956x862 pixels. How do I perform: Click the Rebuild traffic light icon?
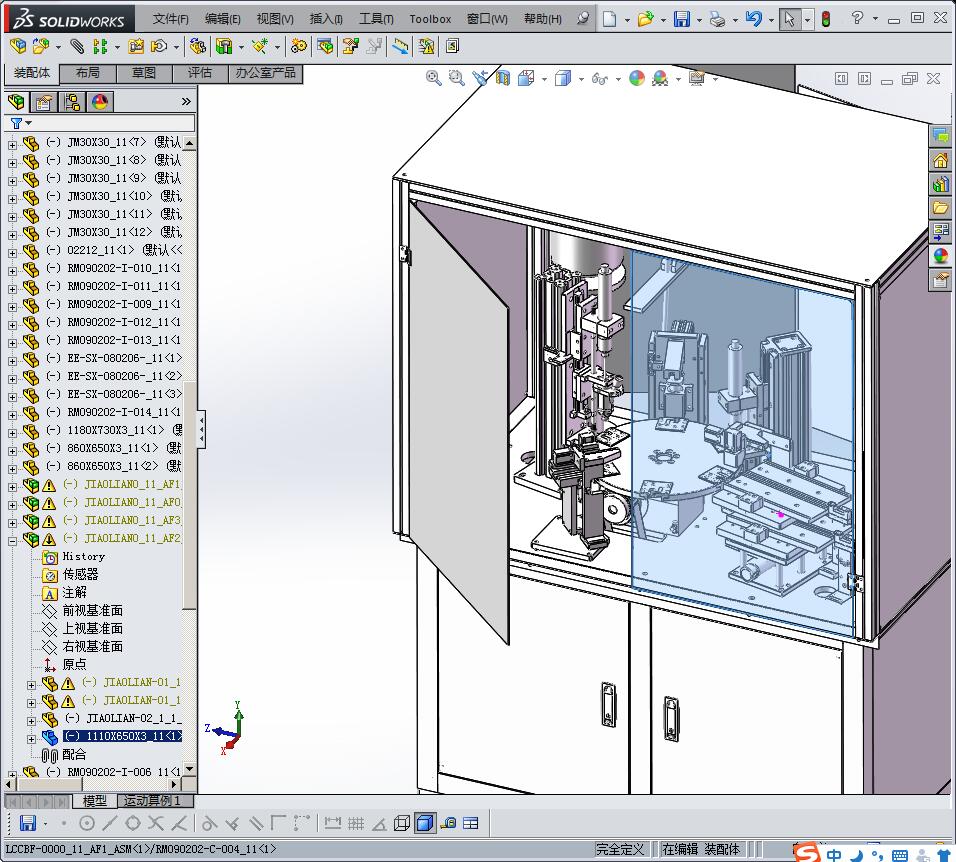click(x=825, y=19)
